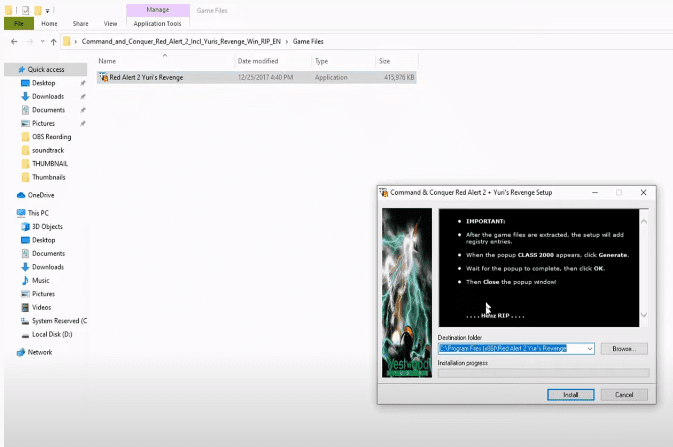
Task: Open Pictures under Quick access
Action: 43,123
